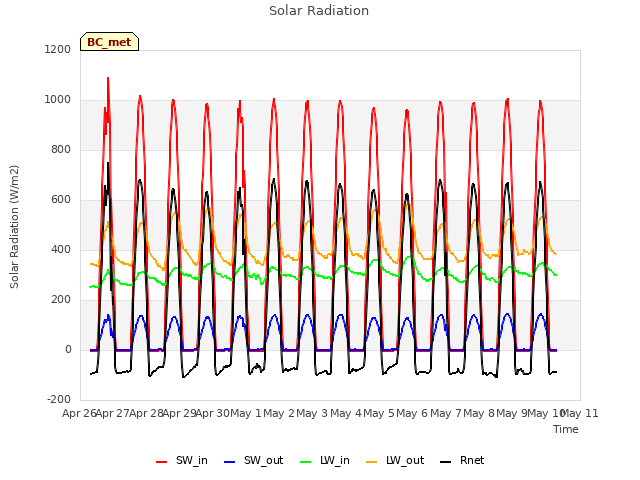Click the 200 y-axis tick label
Screen dimensions: 640x480
61,300
